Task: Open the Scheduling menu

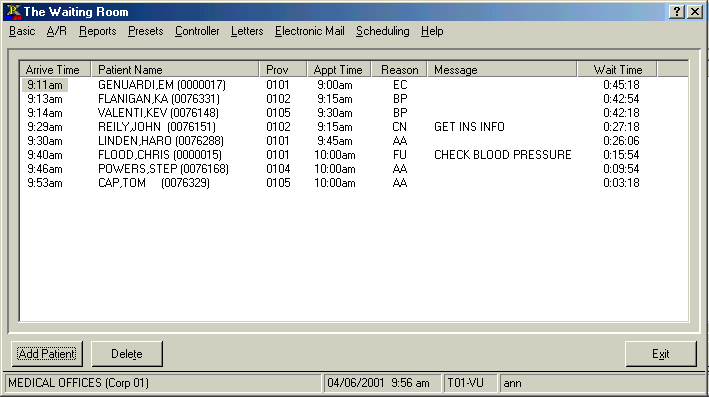Action: [x=383, y=31]
